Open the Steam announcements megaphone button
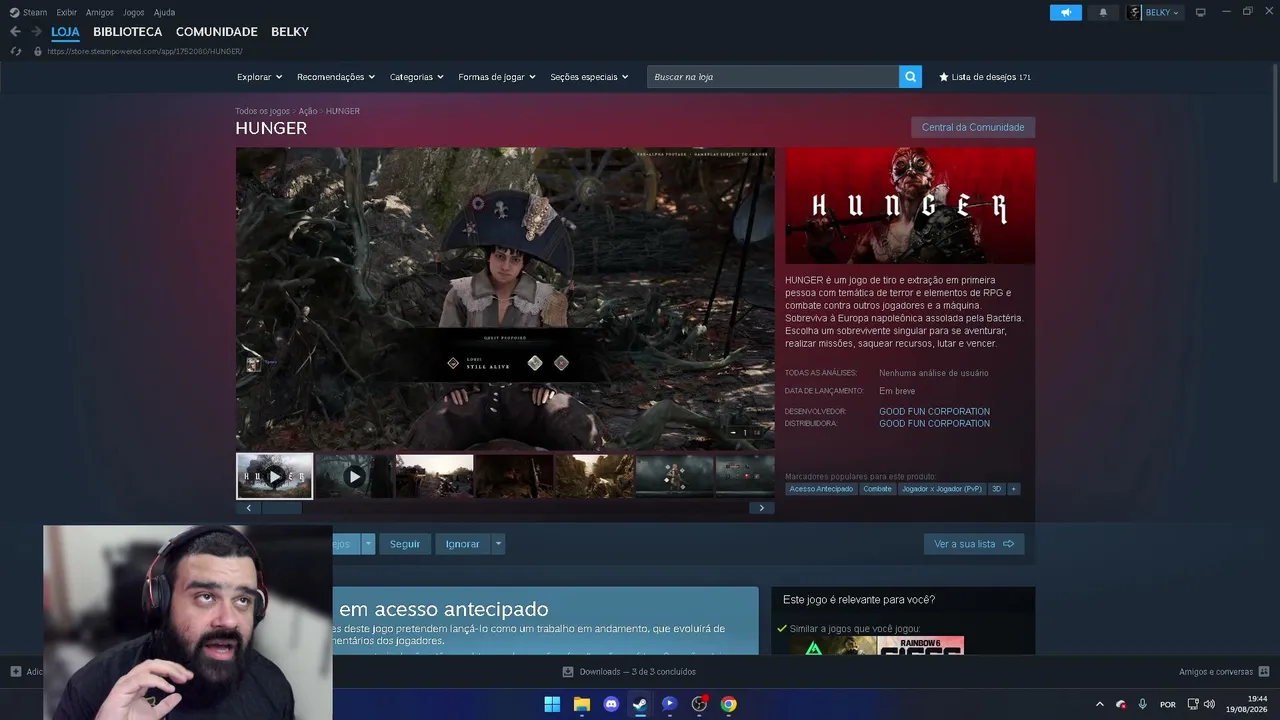 [1066, 12]
